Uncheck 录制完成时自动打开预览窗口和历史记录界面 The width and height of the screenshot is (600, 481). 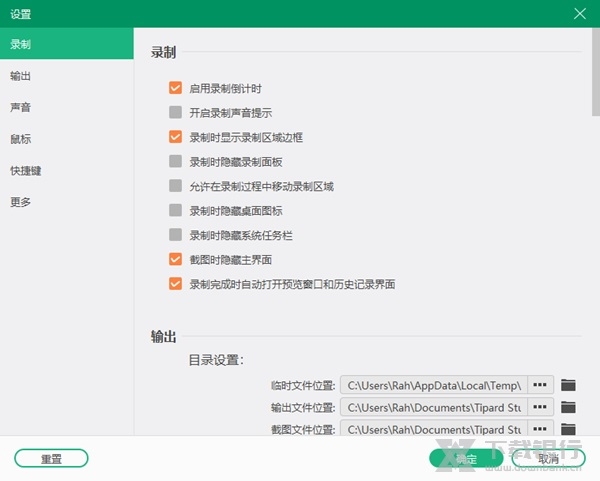point(175,284)
